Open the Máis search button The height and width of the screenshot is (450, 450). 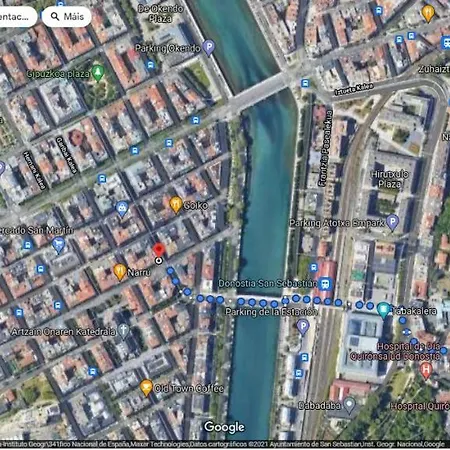click(67, 16)
